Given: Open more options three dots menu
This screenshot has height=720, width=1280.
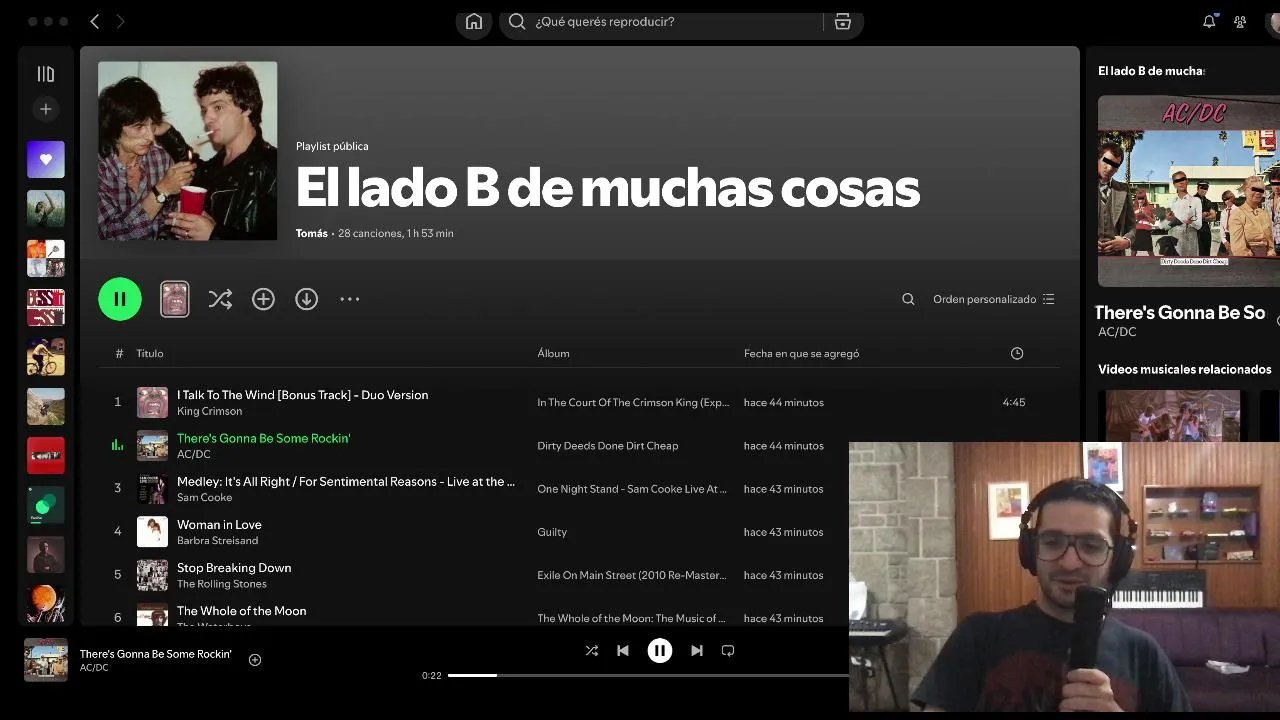Looking at the screenshot, I should [x=349, y=299].
